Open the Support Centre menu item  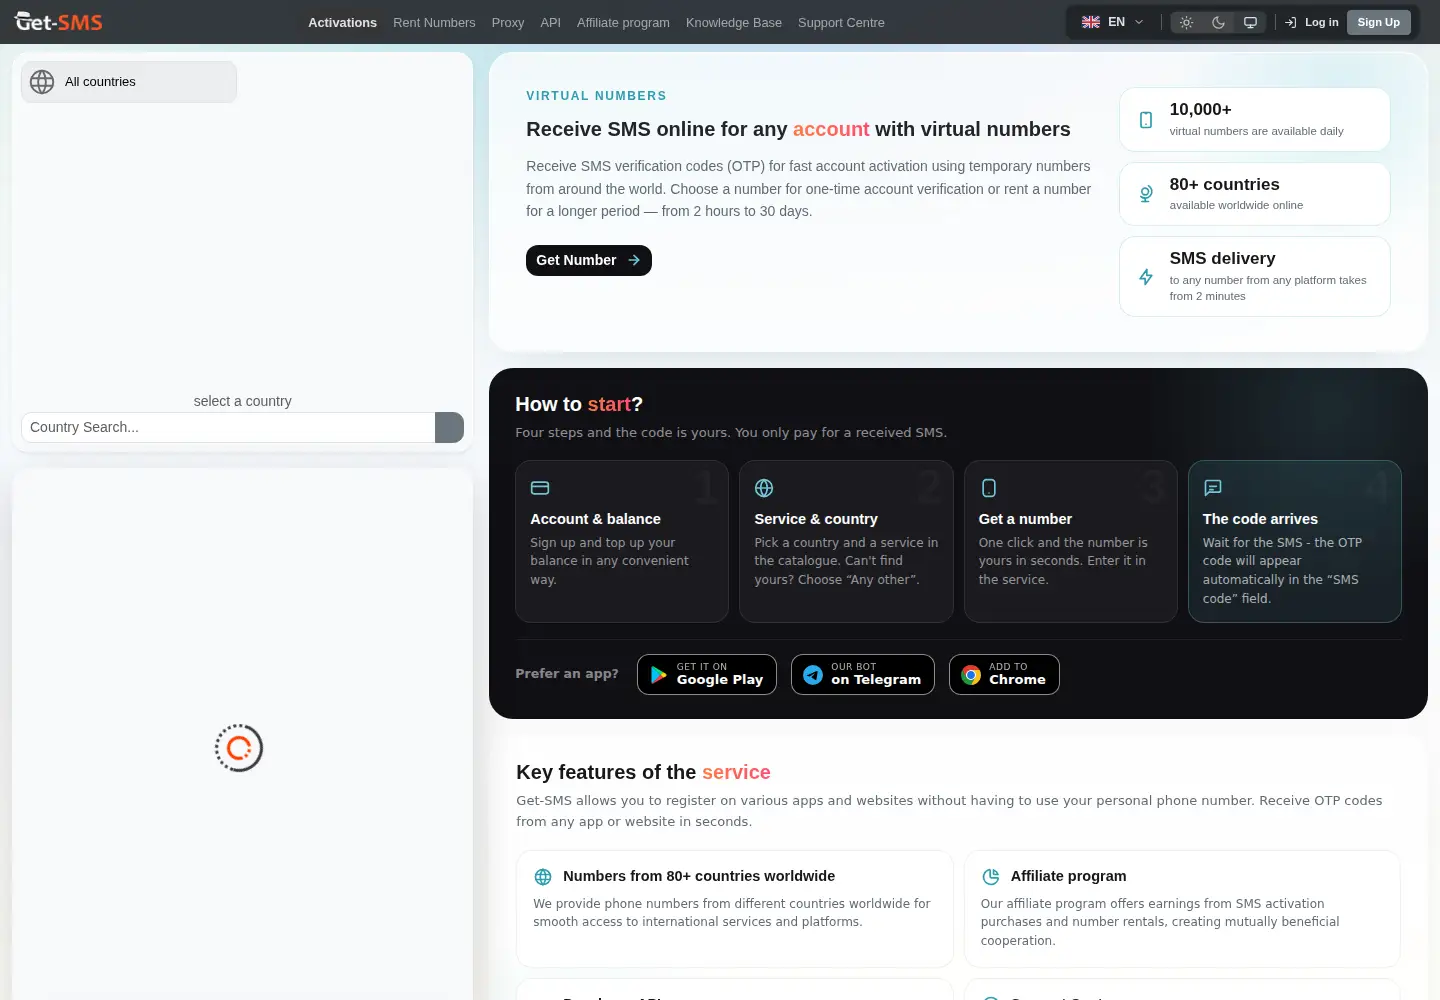841,22
